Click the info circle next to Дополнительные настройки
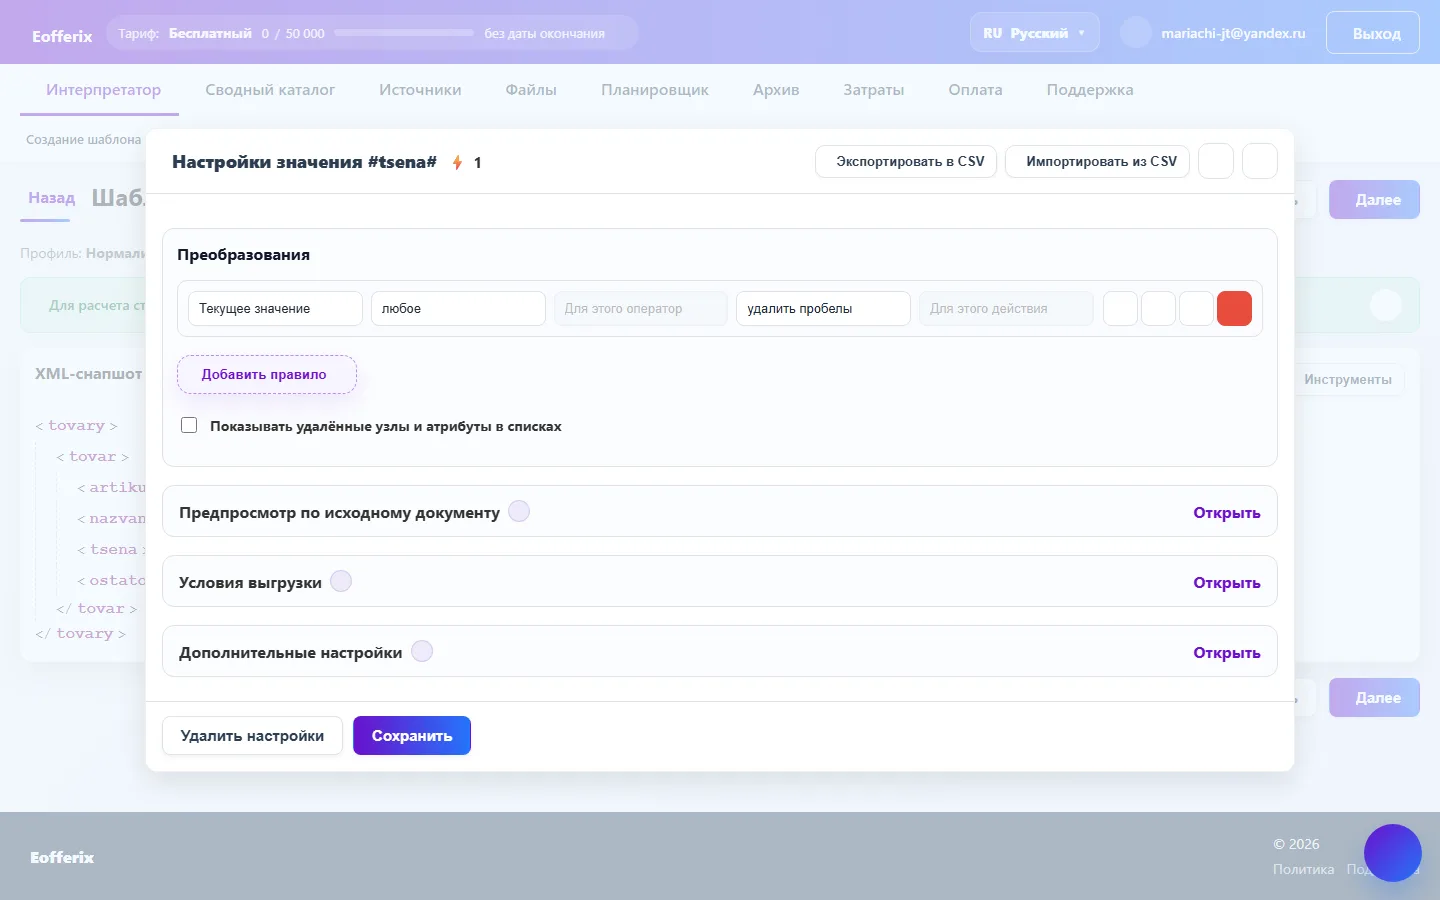1440x900 pixels. (x=422, y=651)
